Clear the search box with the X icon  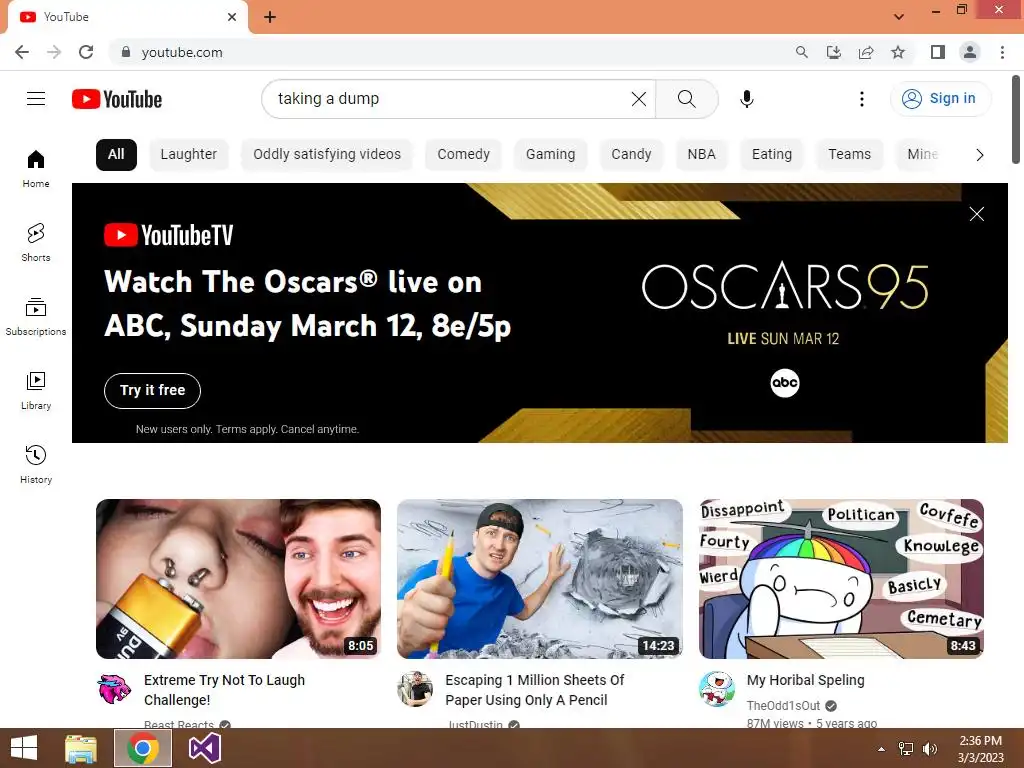[x=639, y=99]
